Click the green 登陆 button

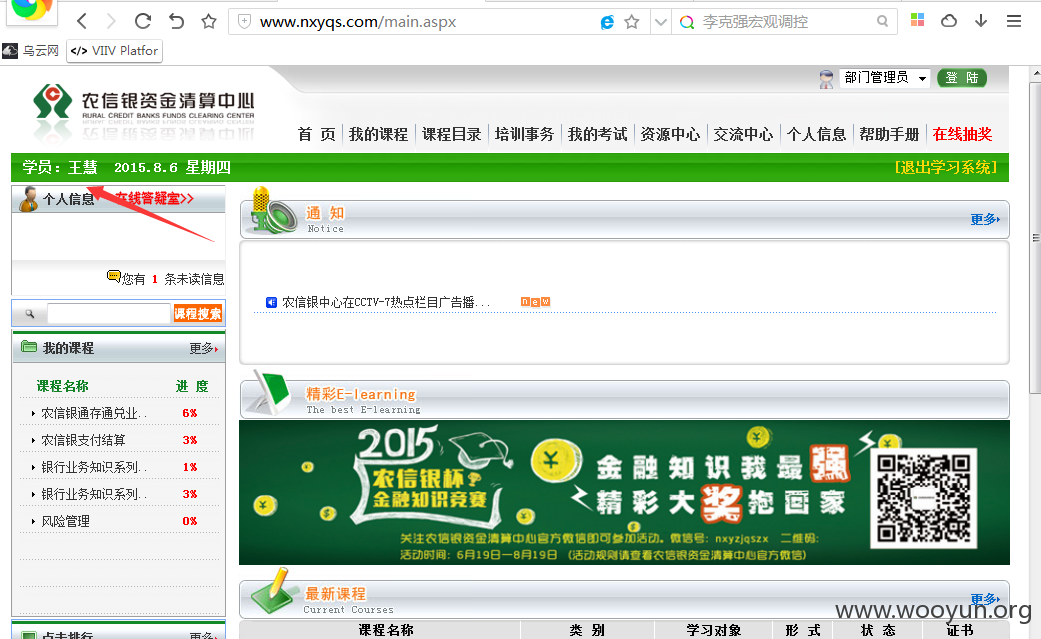962,78
